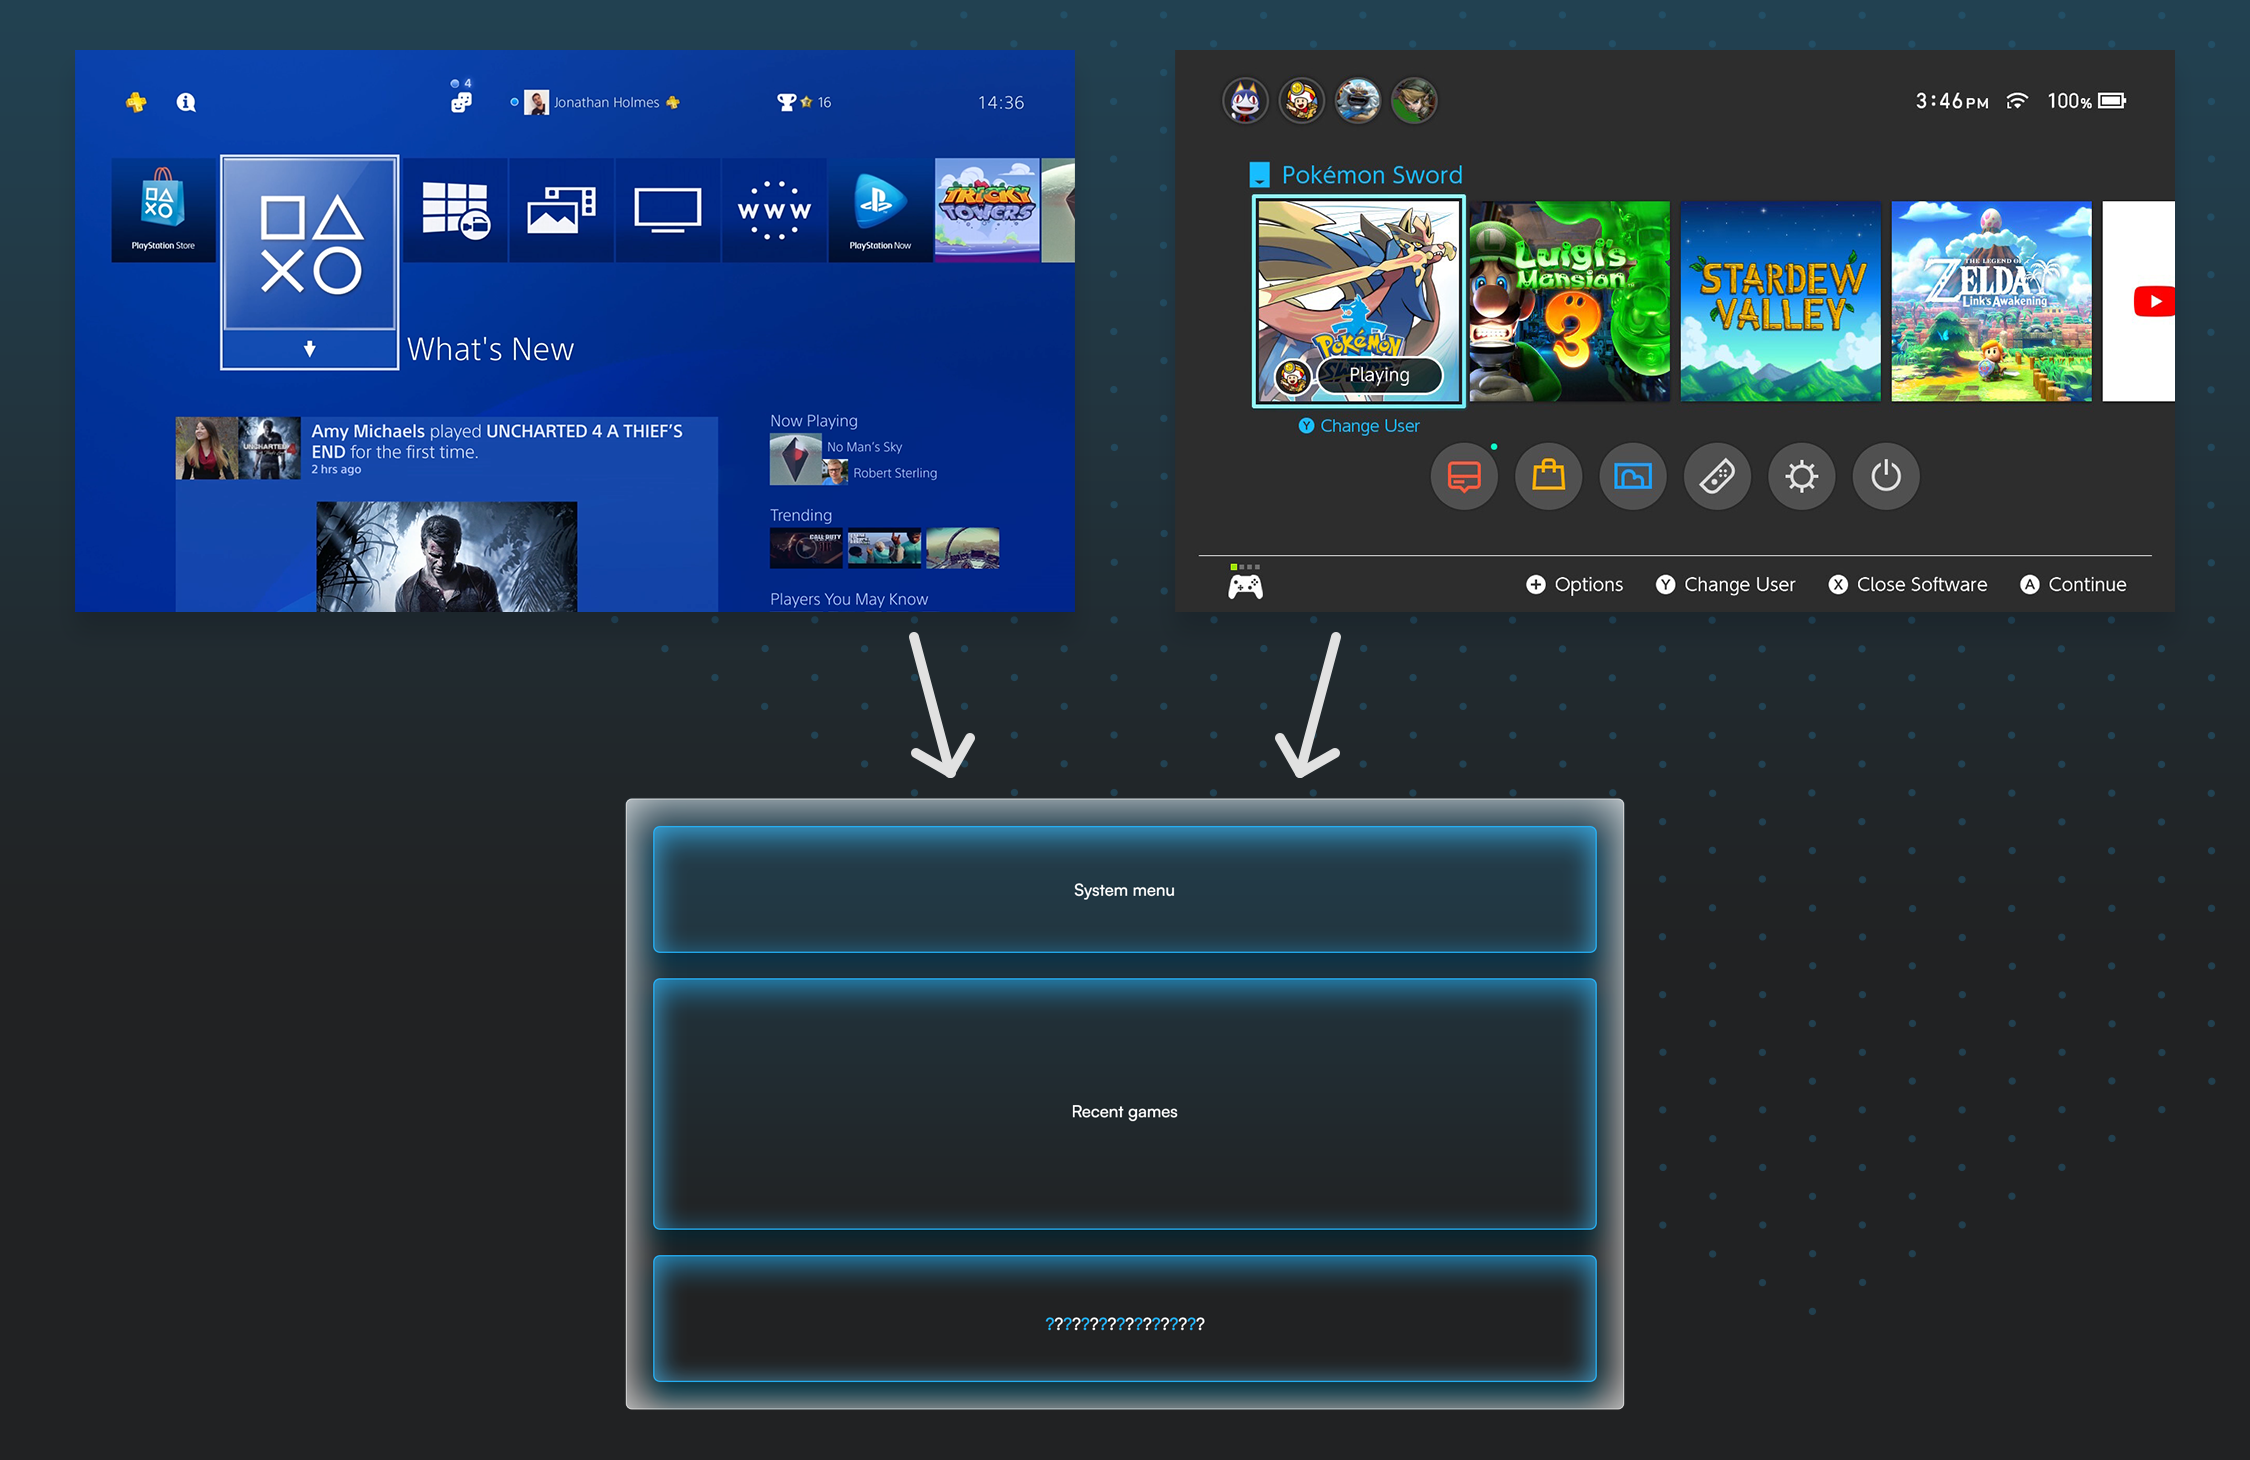Expand the What's New down arrow
This screenshot has height=1460, width=2250.
pos(310,349)
